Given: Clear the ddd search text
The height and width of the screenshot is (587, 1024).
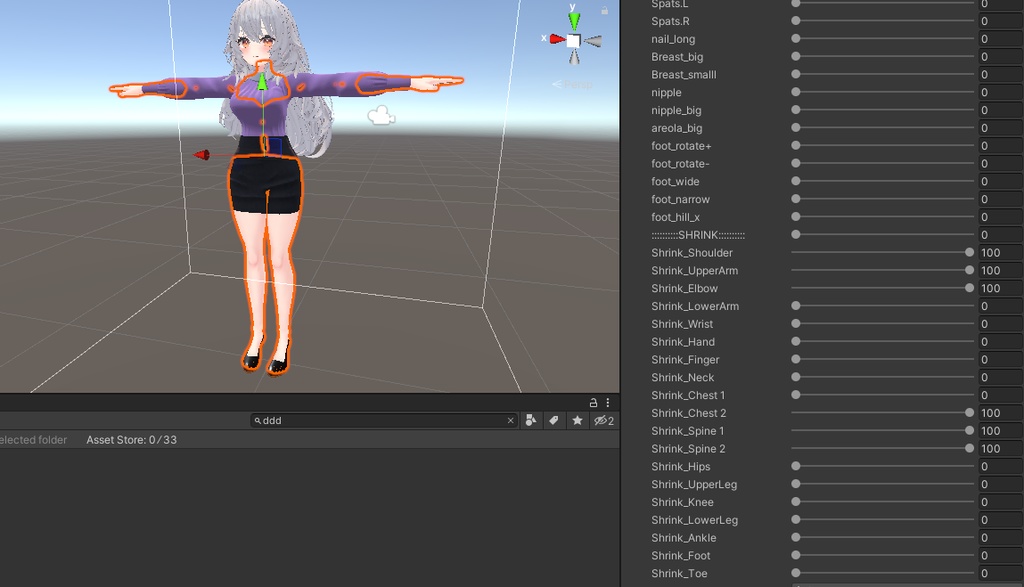Looking at the screenshot, I should click(x=511, y=420).
